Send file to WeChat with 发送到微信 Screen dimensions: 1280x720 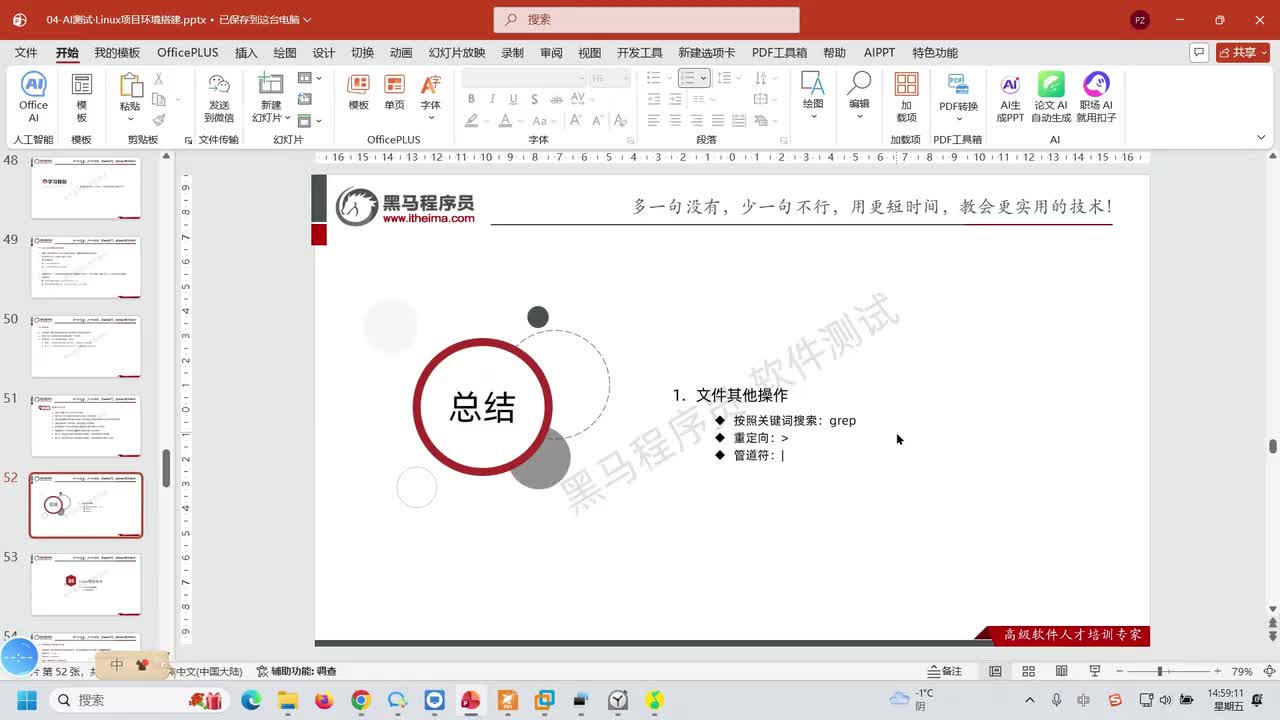point(219,98)
